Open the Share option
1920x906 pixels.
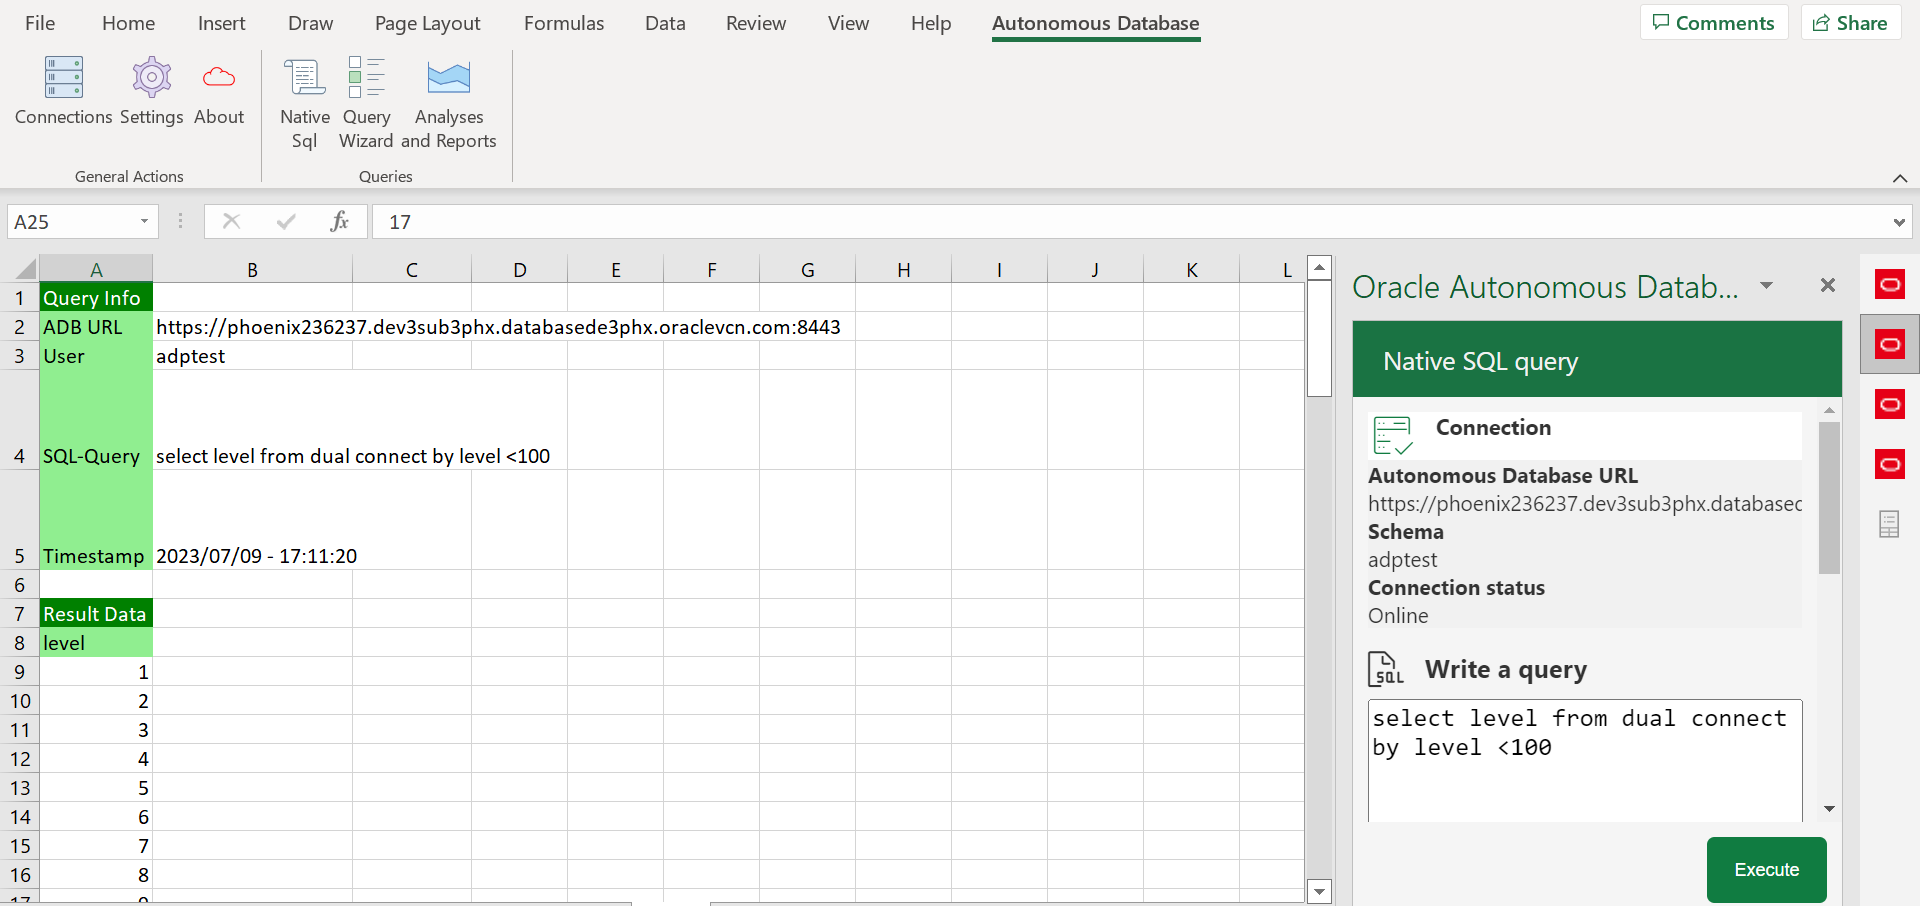1849,21
